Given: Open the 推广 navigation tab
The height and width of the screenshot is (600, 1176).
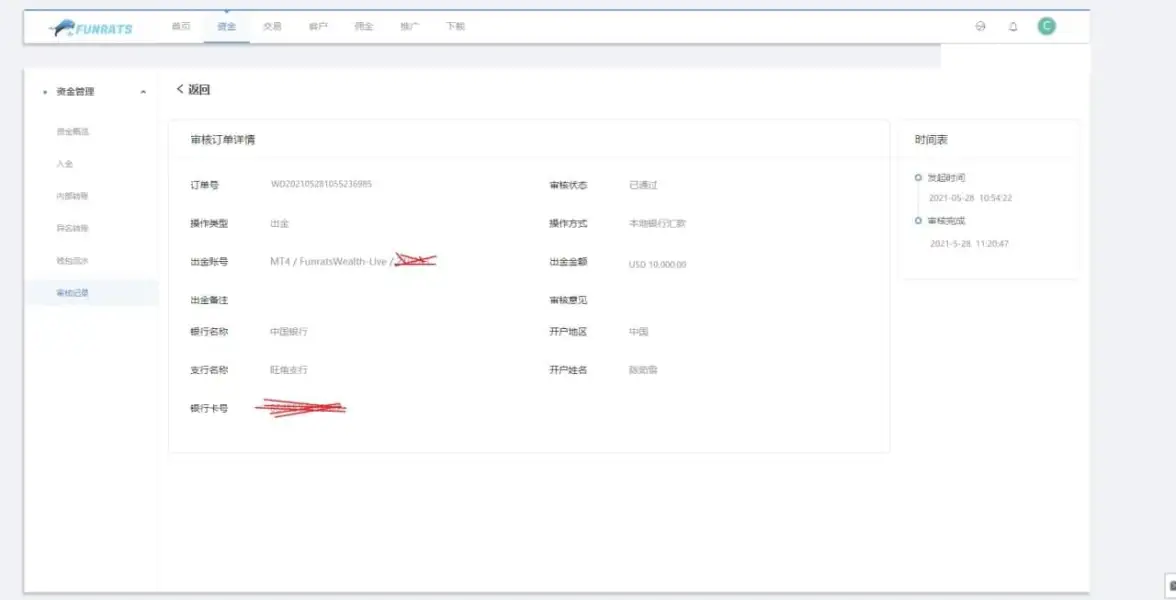Looking at the screenshot, I should 409,27.
